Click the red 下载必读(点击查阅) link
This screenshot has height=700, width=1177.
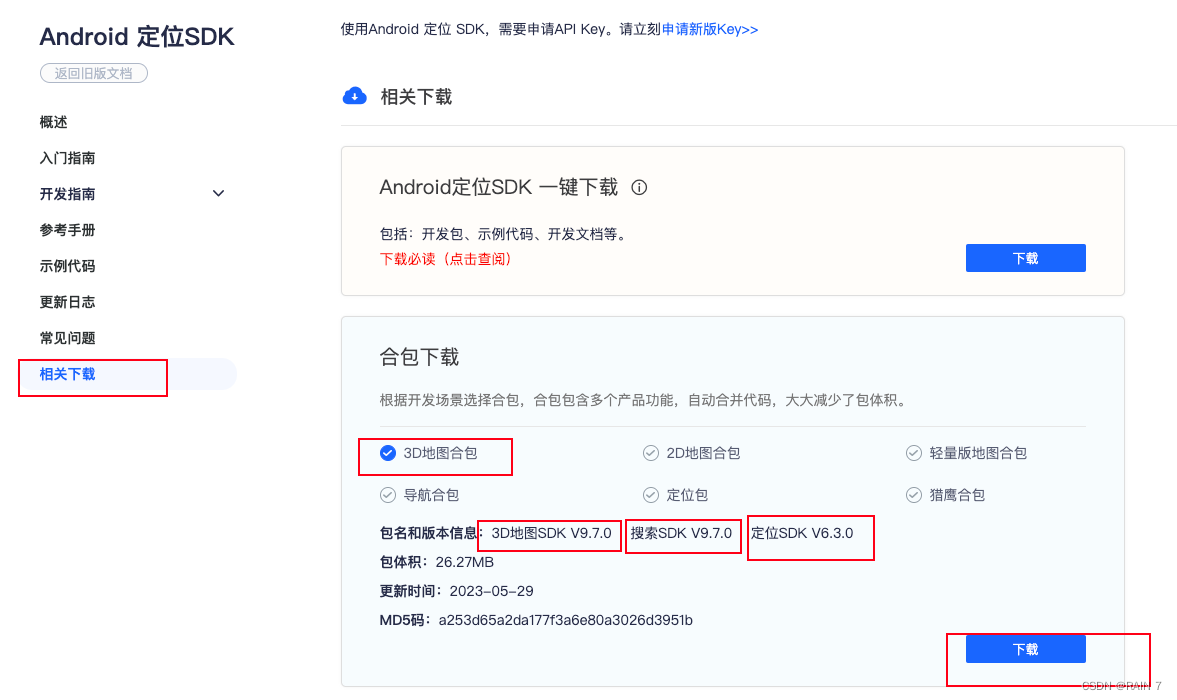point(445,259)
